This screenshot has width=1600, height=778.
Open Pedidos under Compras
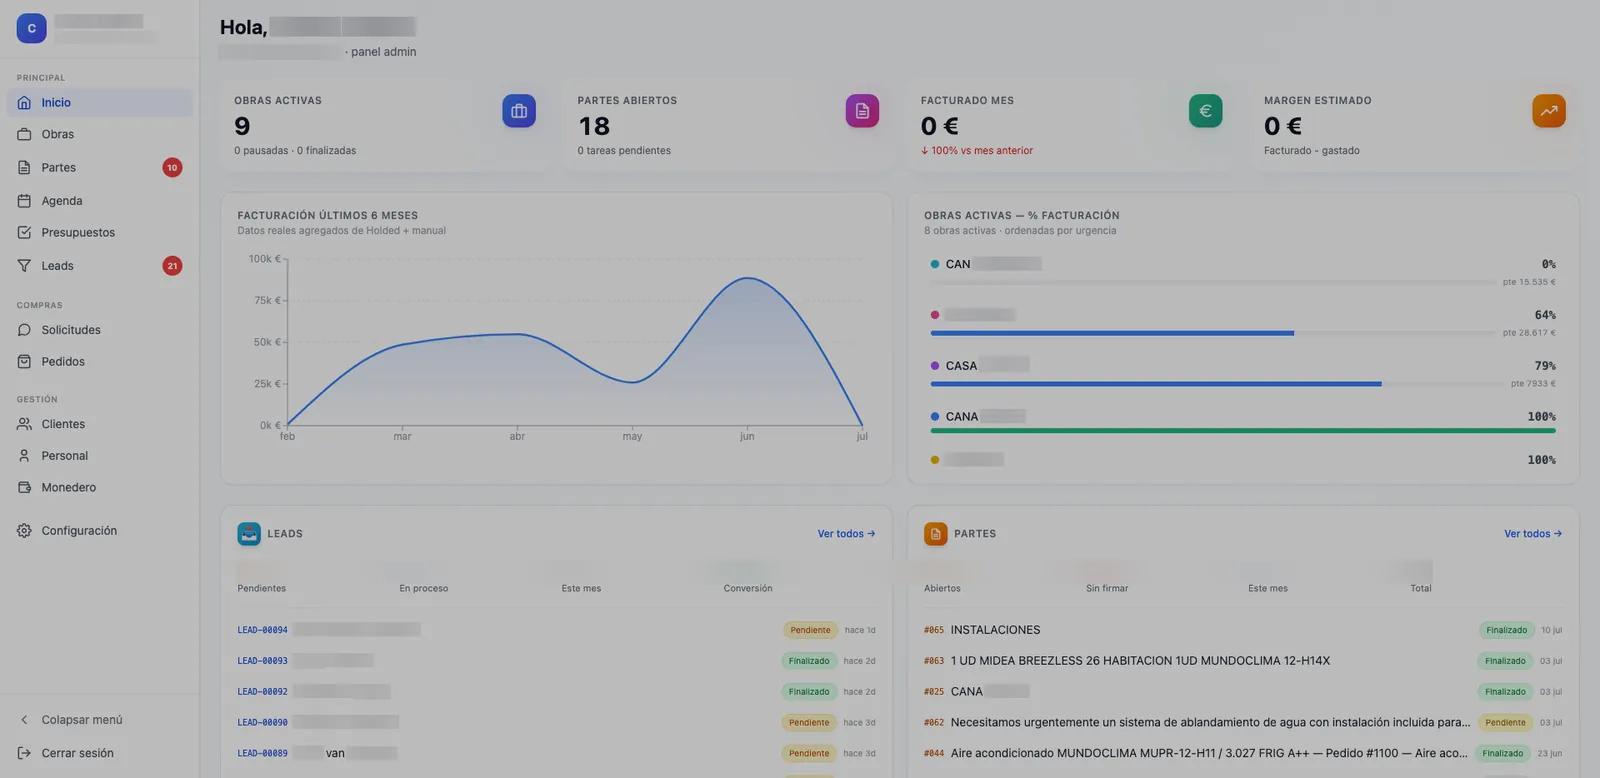[100, 362]
